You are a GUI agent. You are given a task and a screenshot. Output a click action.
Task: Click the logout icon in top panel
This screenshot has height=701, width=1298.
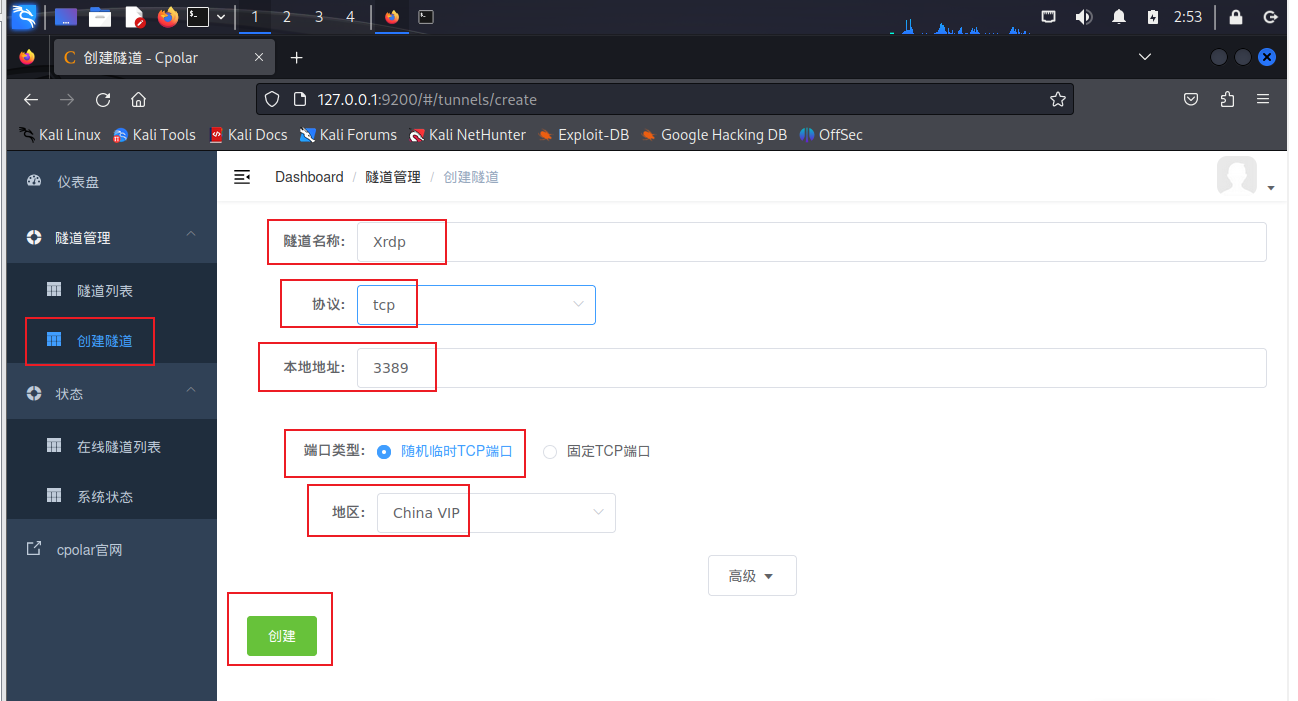1270,16
